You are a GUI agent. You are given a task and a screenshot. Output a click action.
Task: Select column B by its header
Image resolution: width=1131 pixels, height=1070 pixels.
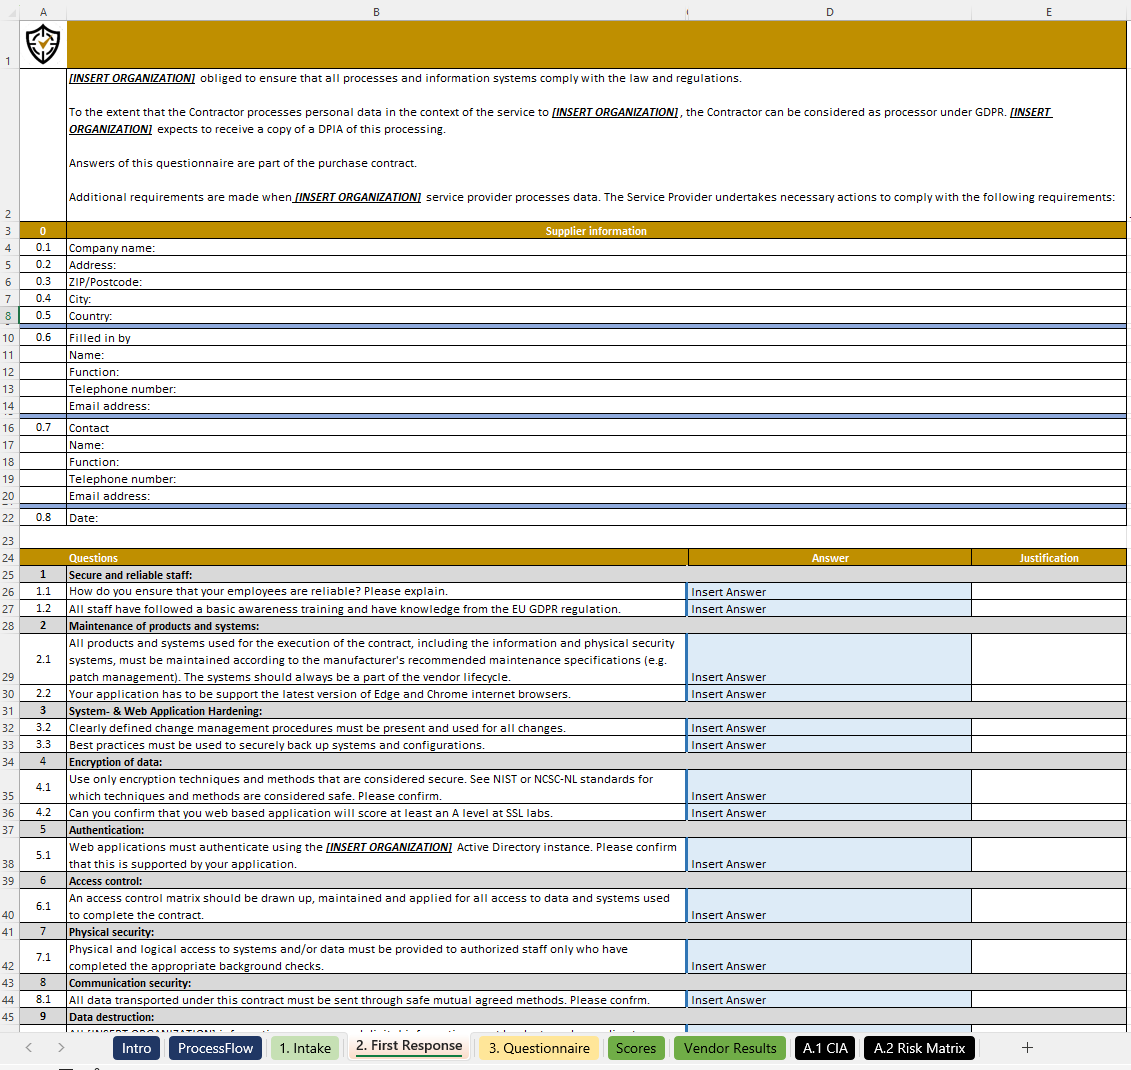click(x=376, y=11)
